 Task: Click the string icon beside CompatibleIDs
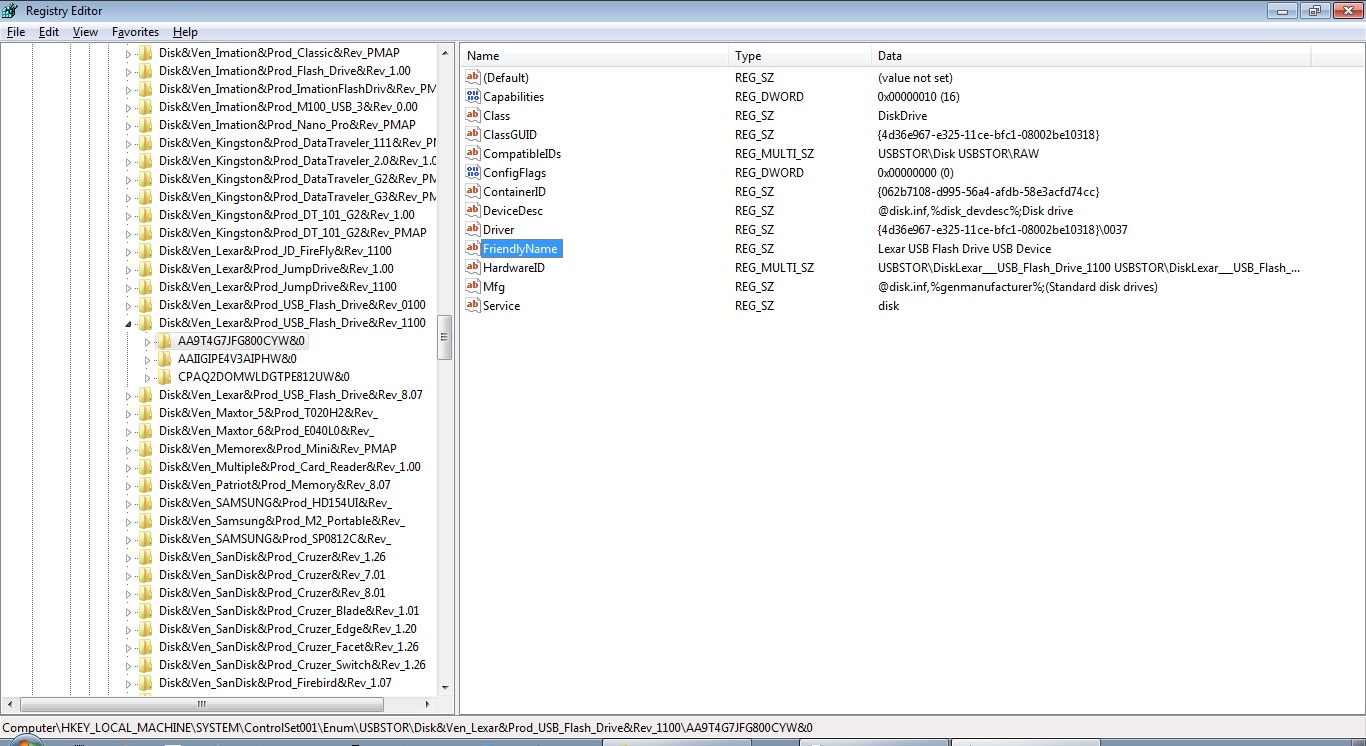tap(473, 154)
